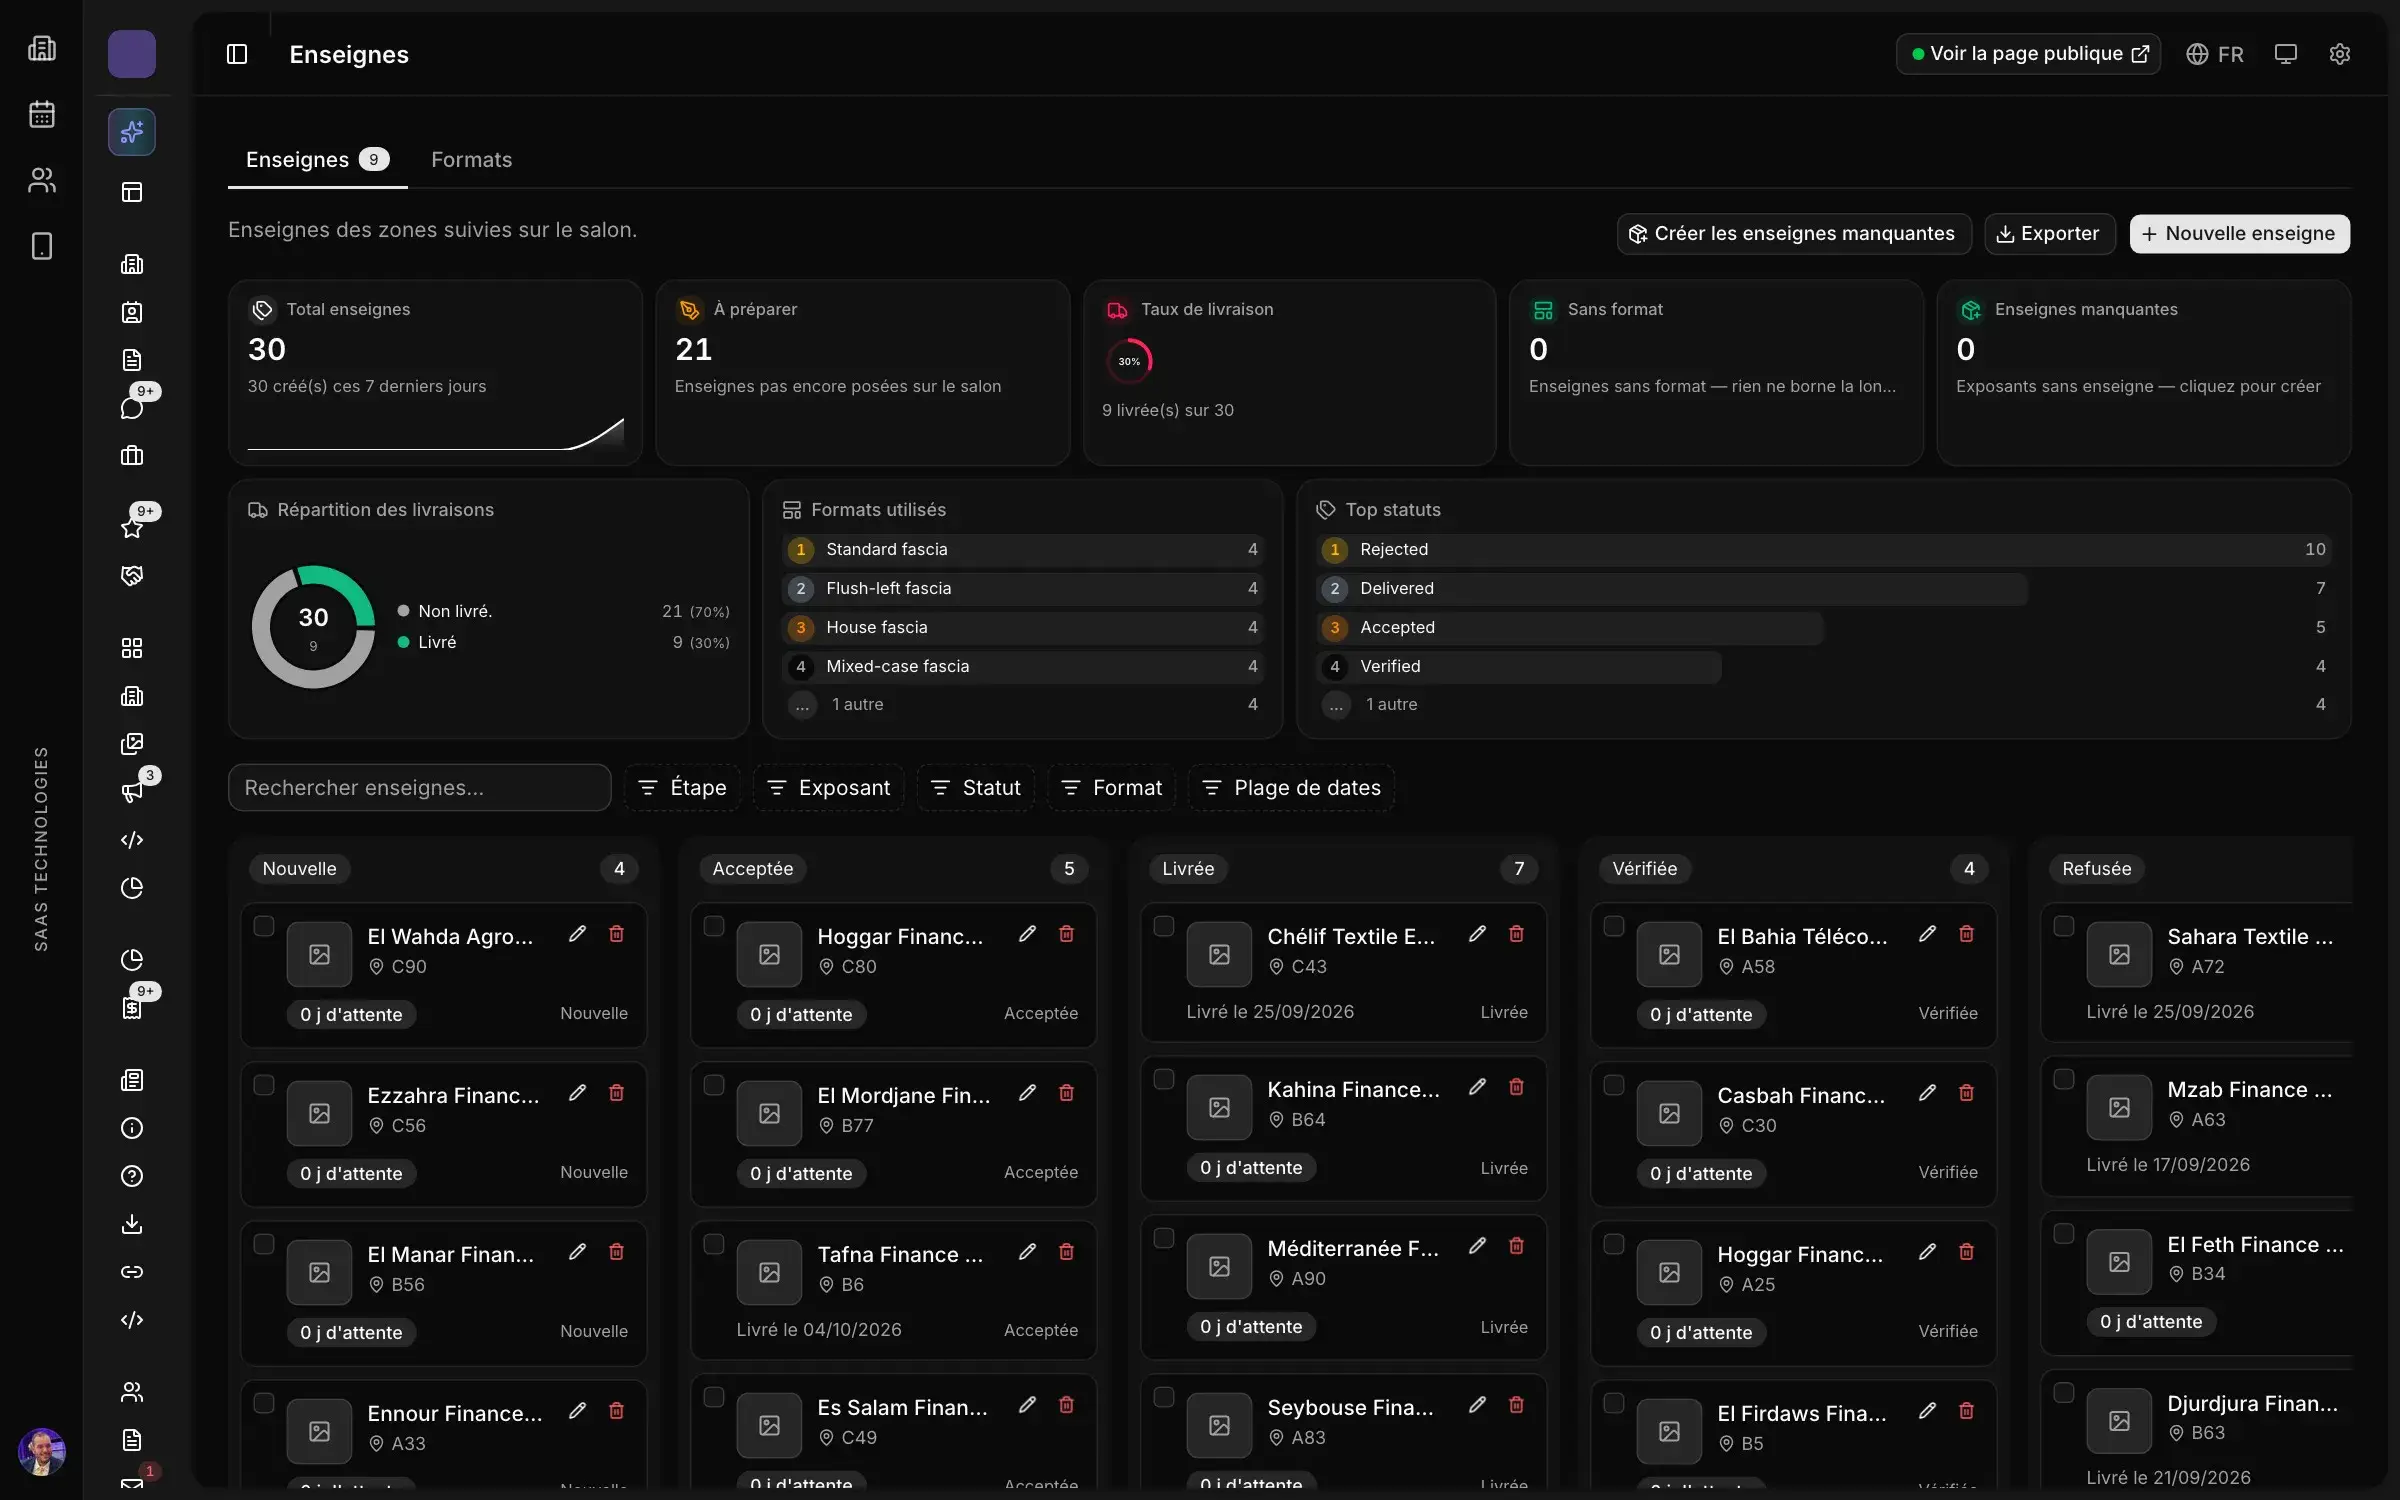Click the Exporter button
The width and height of the screenshot is (2400, 1500).
tap(2049, 234)
